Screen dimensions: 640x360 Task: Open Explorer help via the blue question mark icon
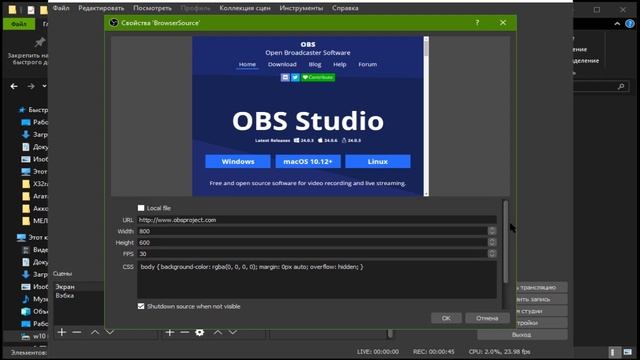[630, 24]
